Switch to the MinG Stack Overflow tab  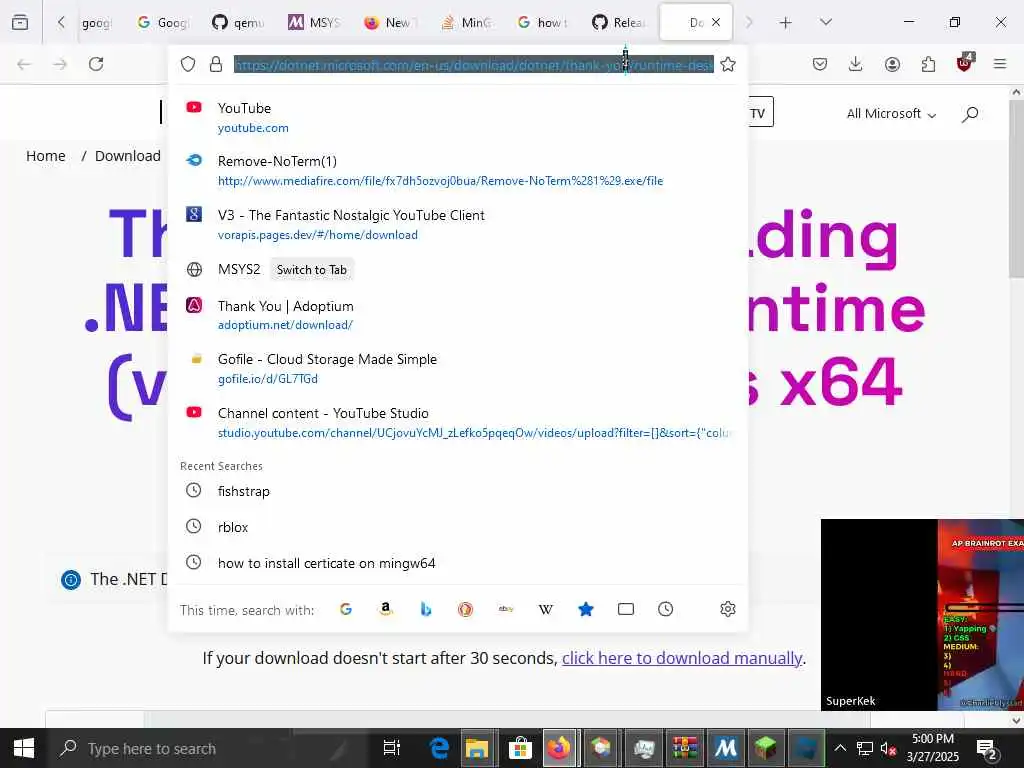pyautogui.click(x=466, y=23)
